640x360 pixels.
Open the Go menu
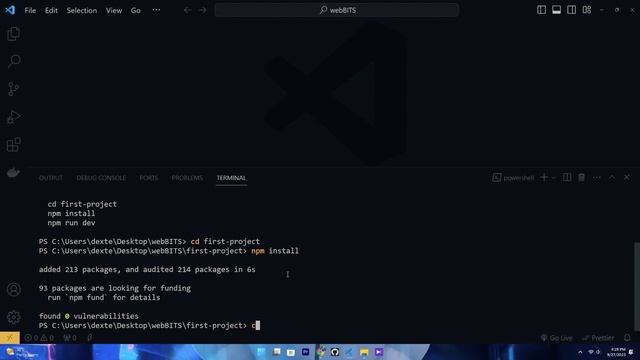pos(136,11)
